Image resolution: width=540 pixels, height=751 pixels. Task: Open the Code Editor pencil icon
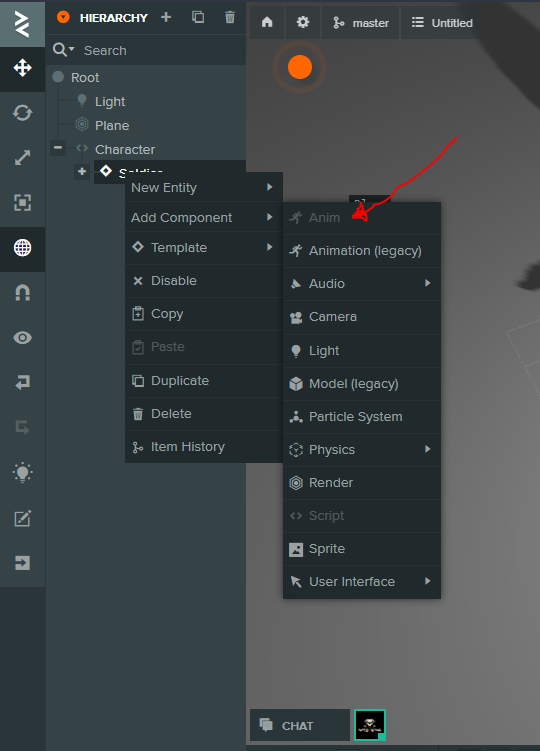click(x=23, y=518)
